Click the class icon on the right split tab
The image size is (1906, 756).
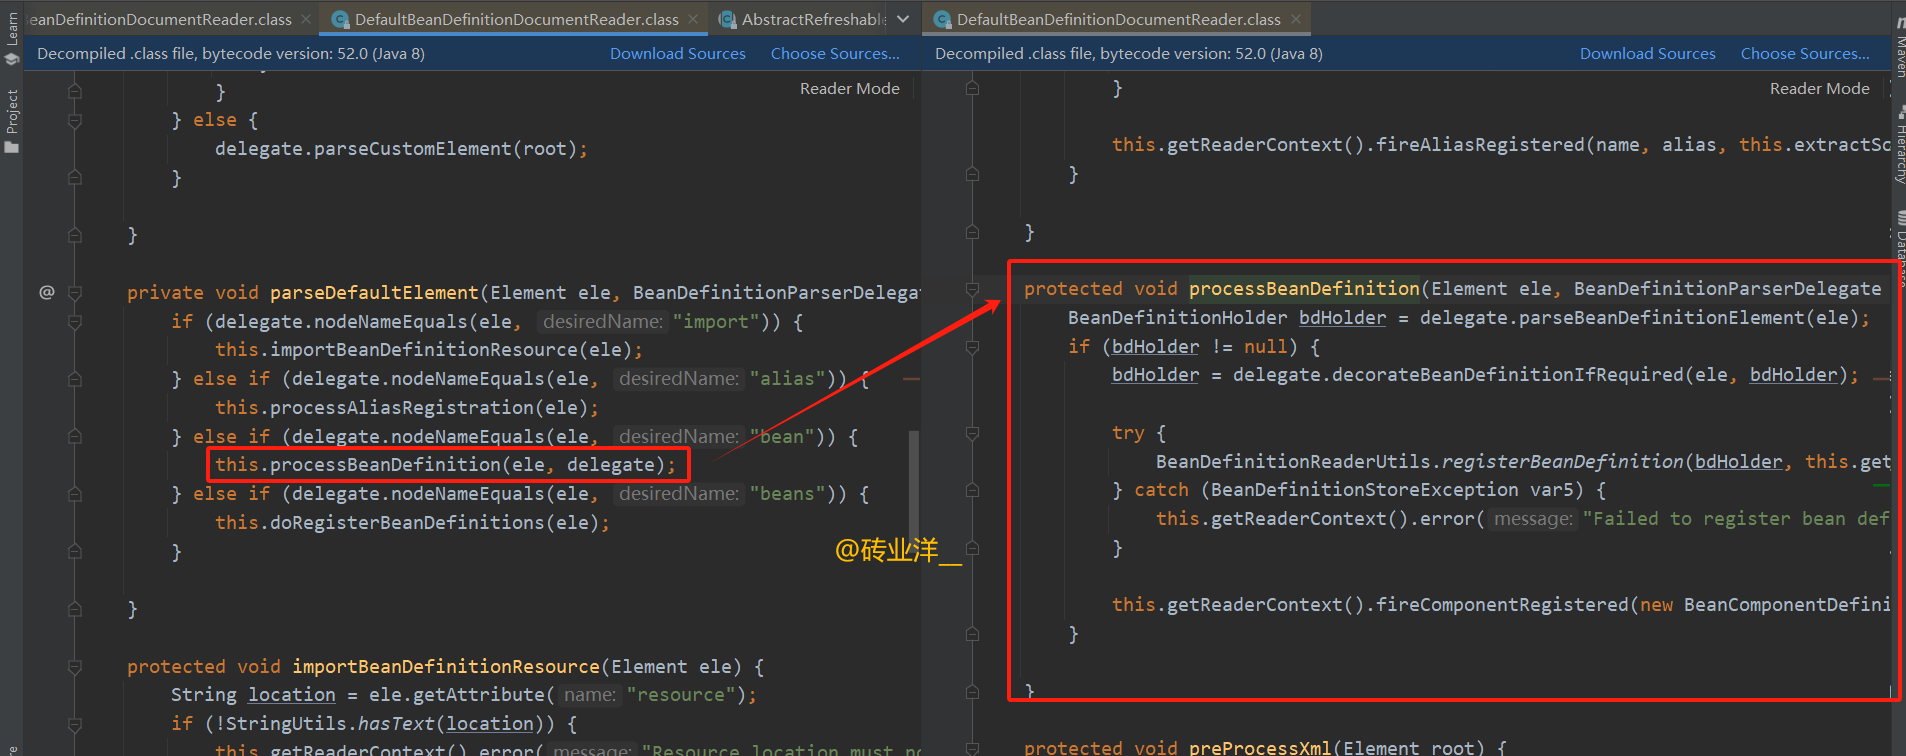(942, 19)
